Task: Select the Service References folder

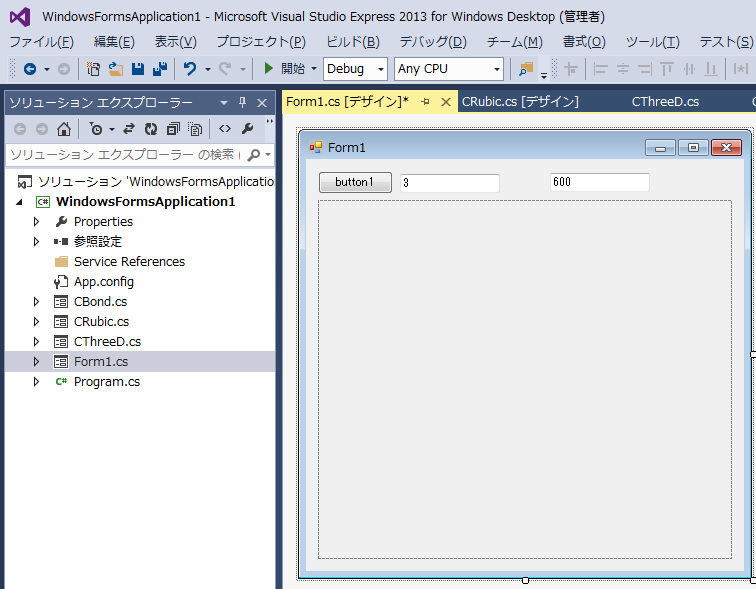Action: [129, 262]
